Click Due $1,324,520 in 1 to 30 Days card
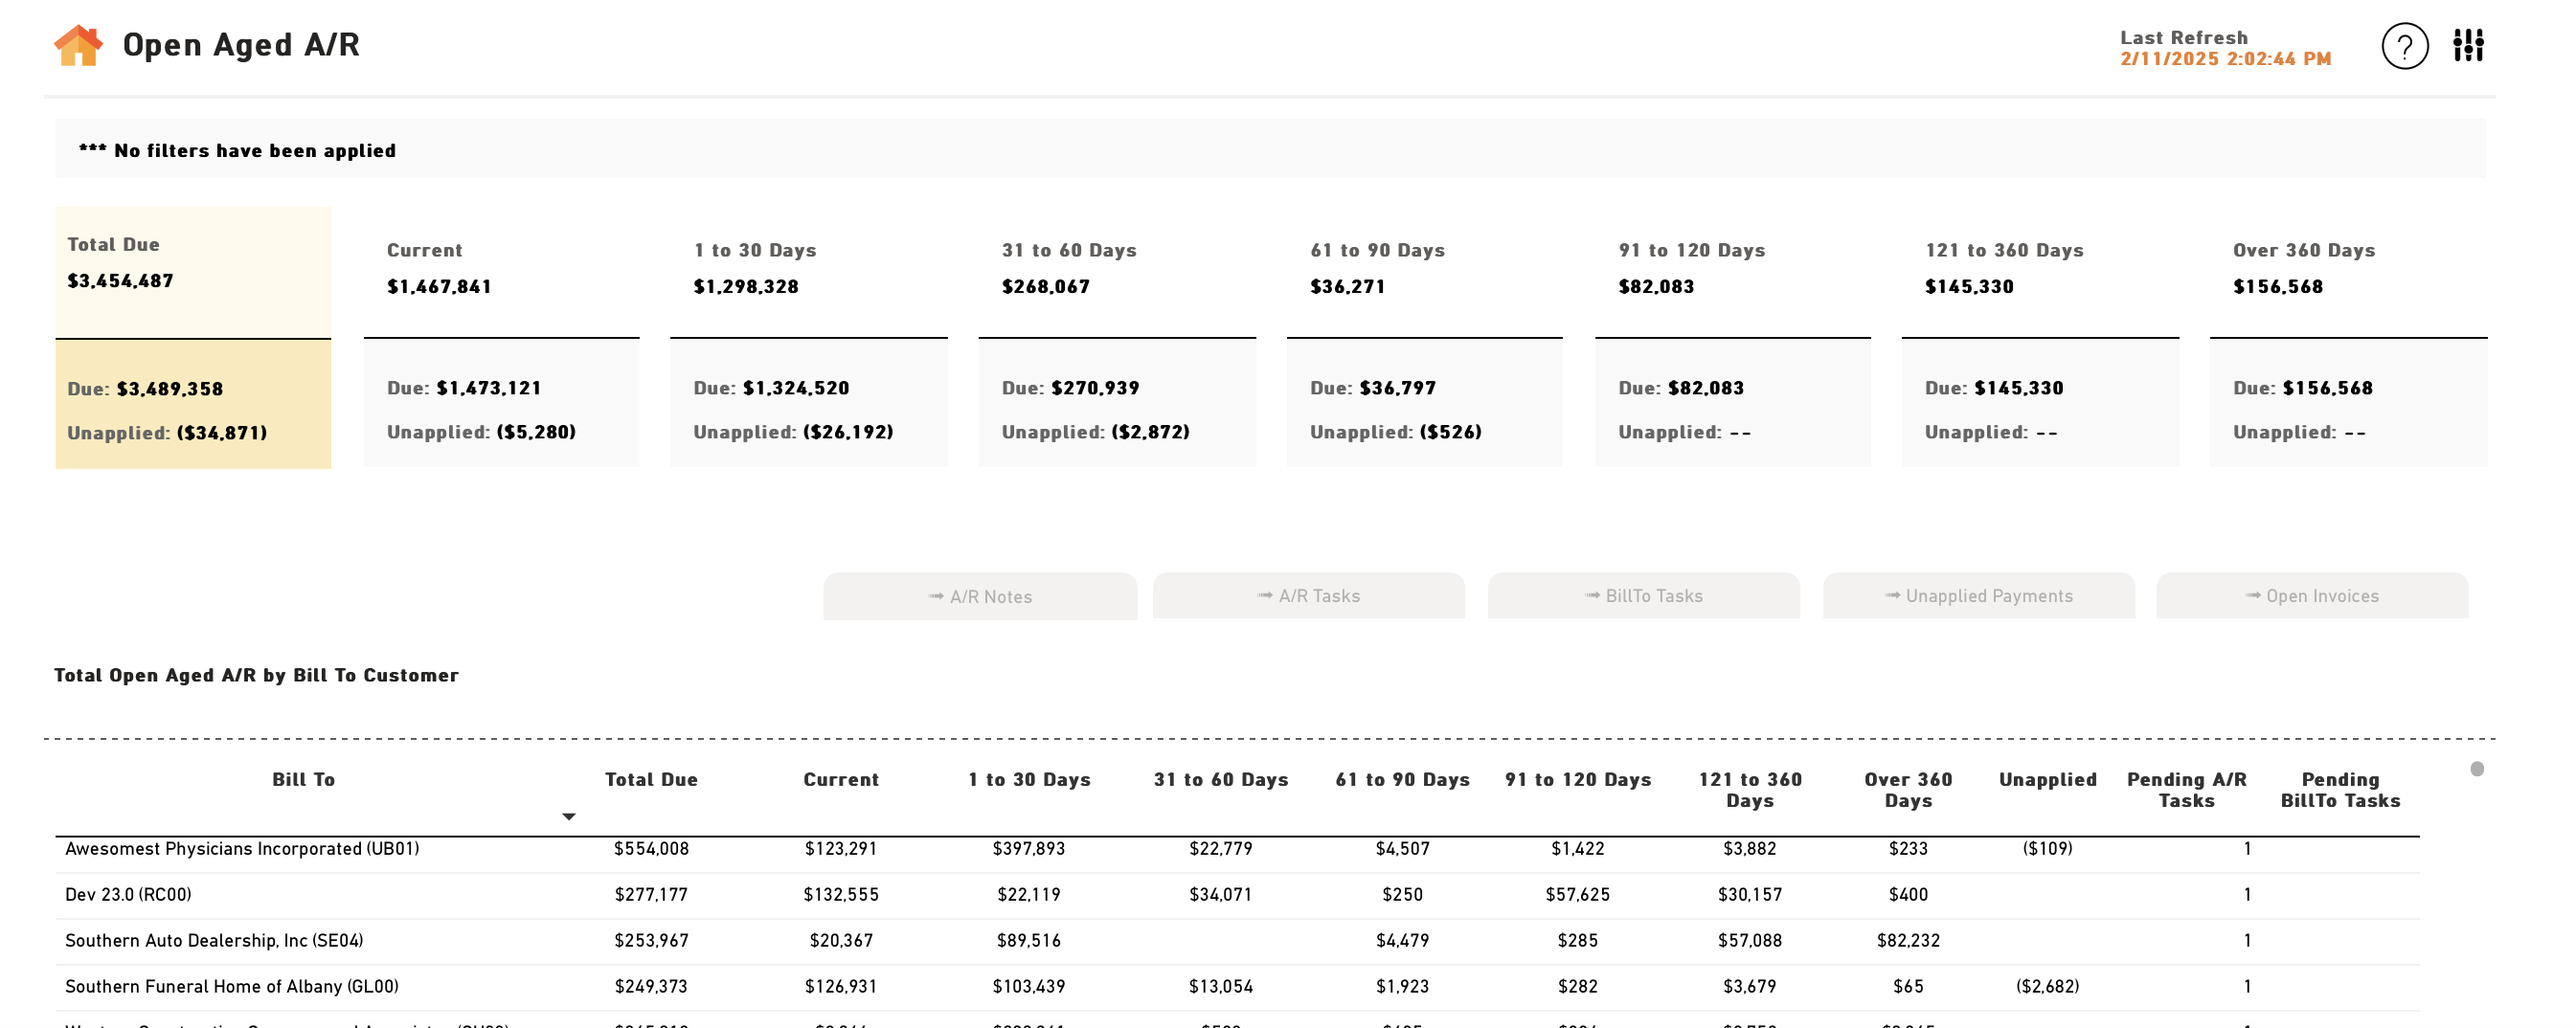This screenshot has height=1028, width=2576. [771, 388]
